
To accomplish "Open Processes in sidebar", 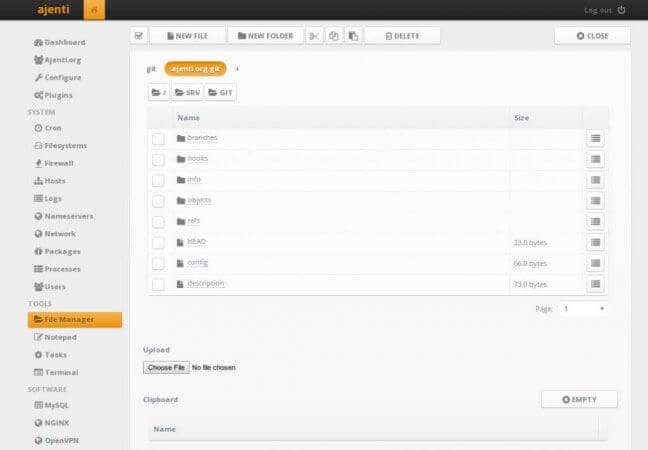I will click(x=57, y=269).
